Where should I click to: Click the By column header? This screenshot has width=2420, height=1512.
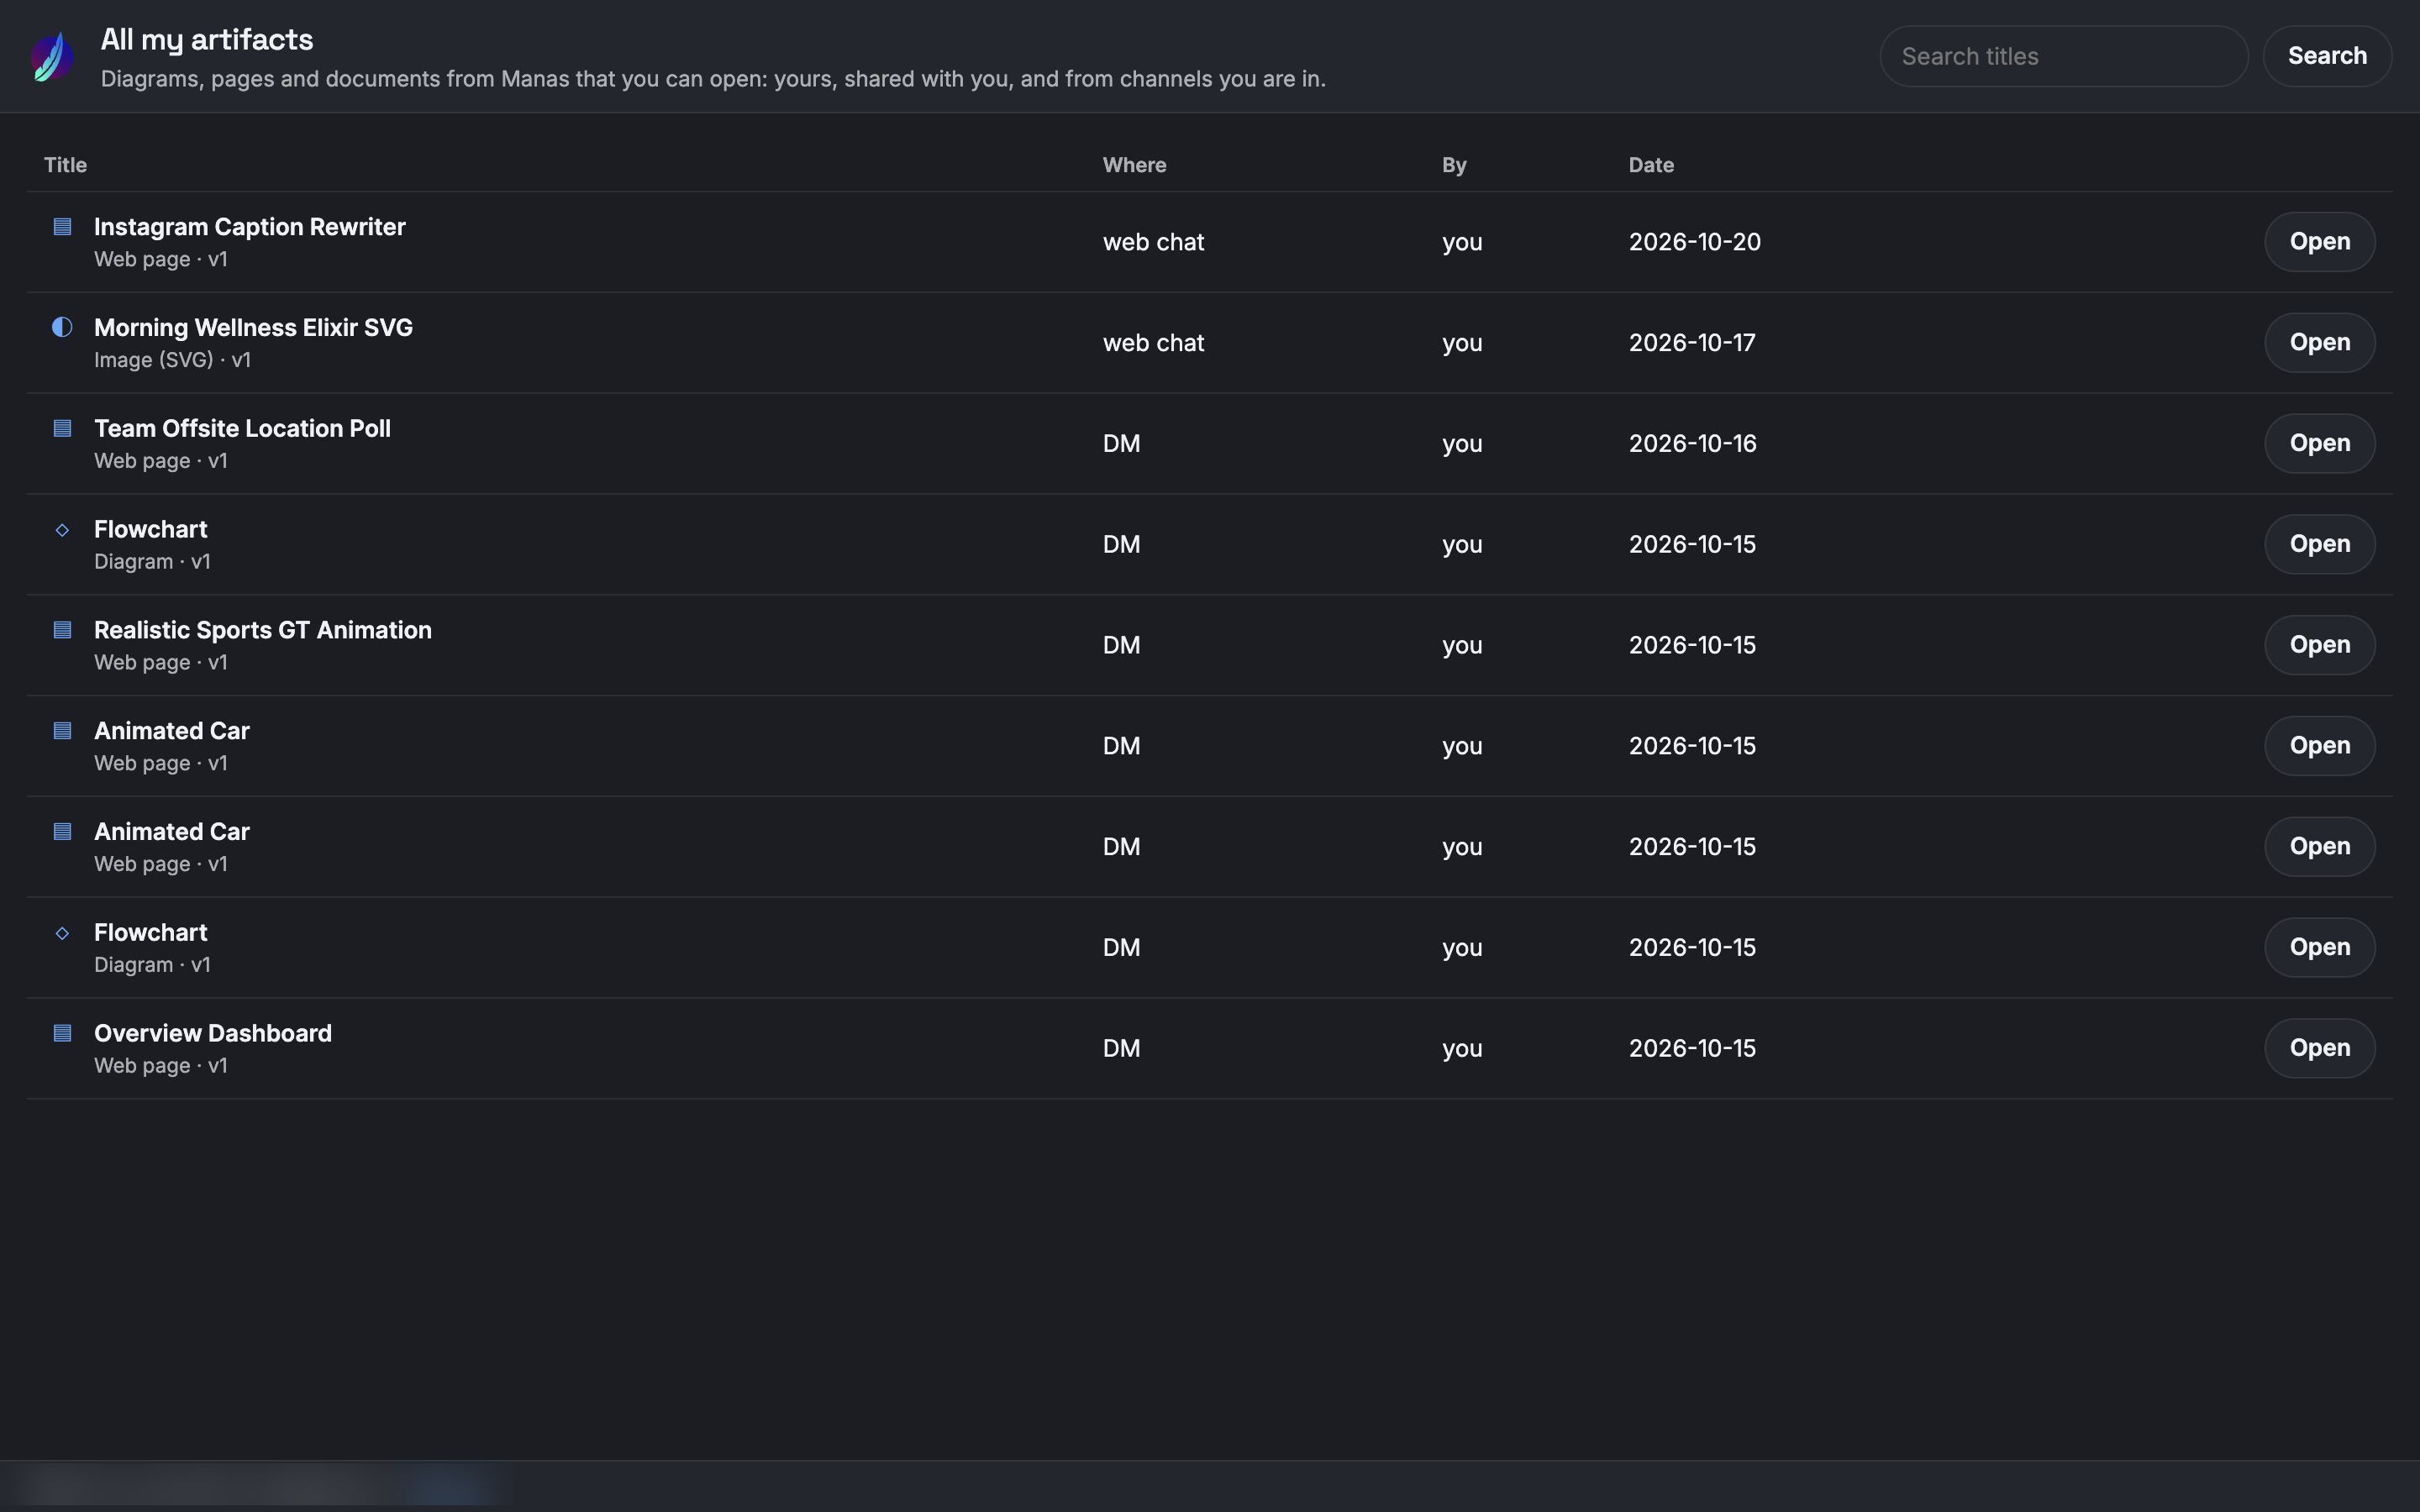tap(1454, 165)
